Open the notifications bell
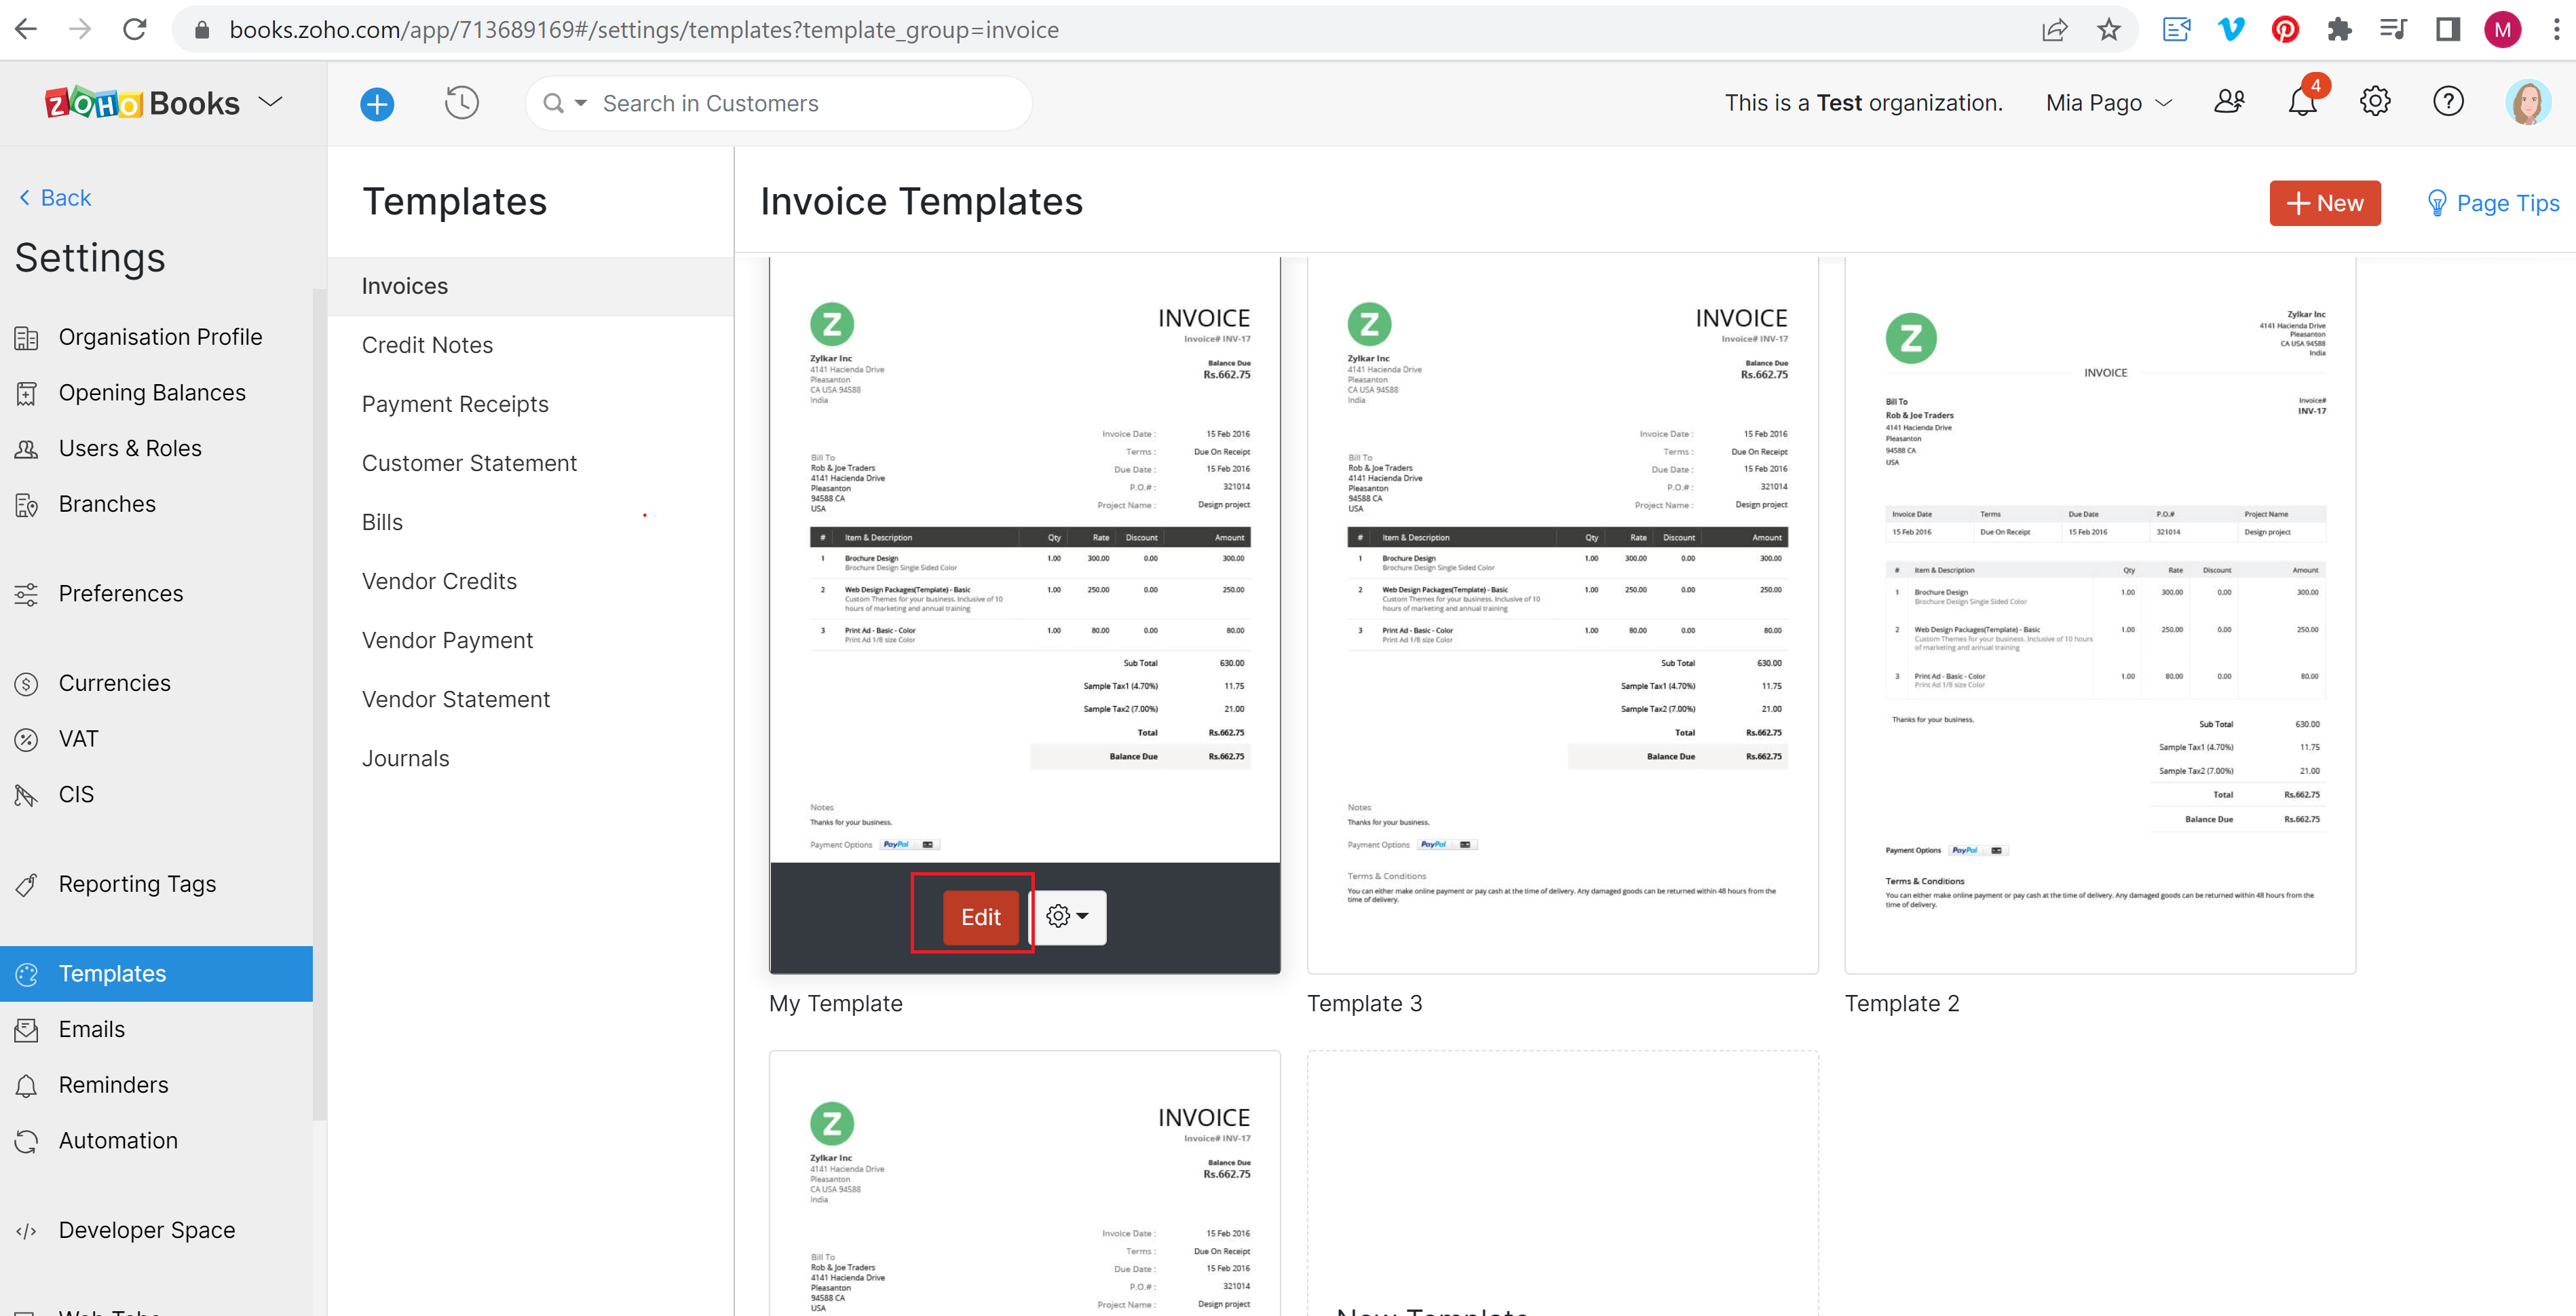Image resolution: width=2576 pixels, height=1316 pixels. click(2303, 101)
